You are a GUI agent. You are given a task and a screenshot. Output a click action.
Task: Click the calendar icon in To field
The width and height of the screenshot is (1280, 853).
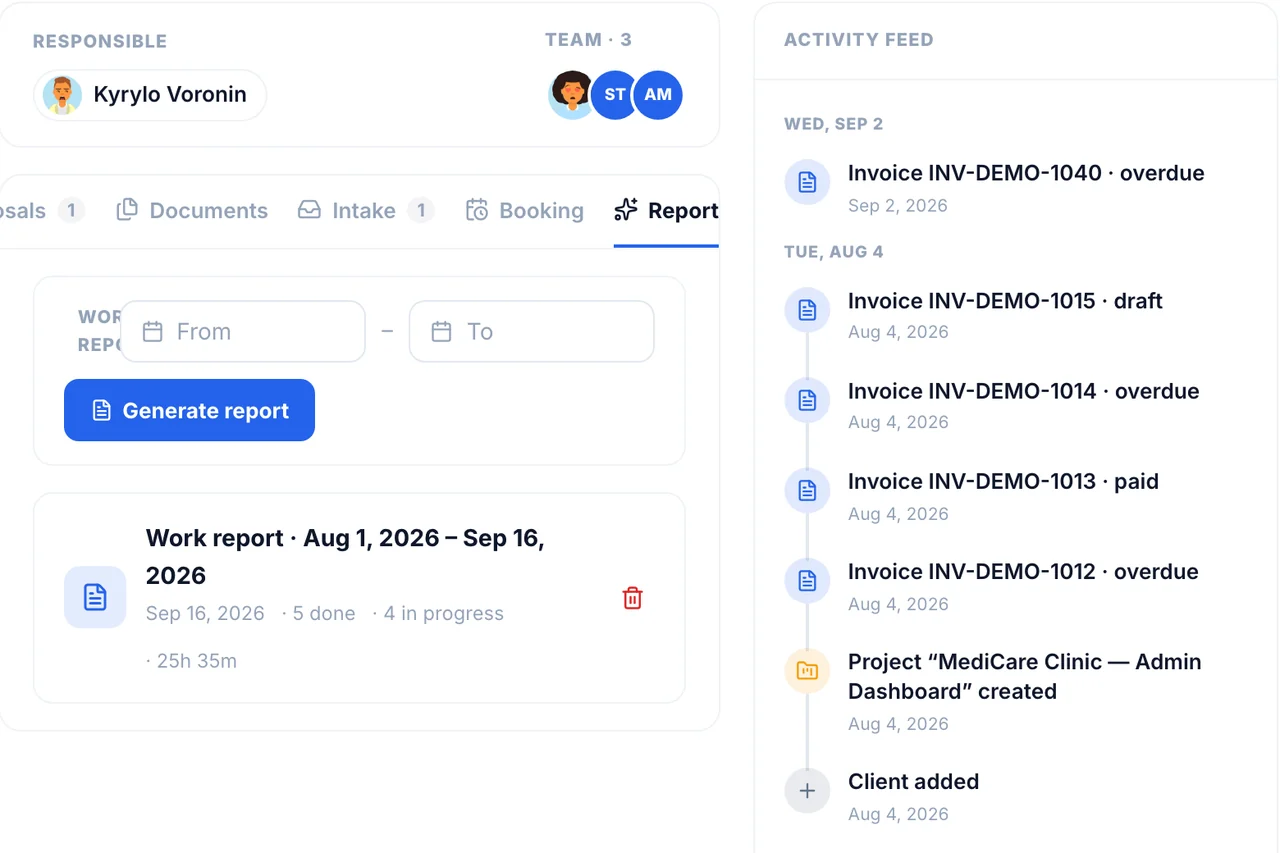coord(441,332)
